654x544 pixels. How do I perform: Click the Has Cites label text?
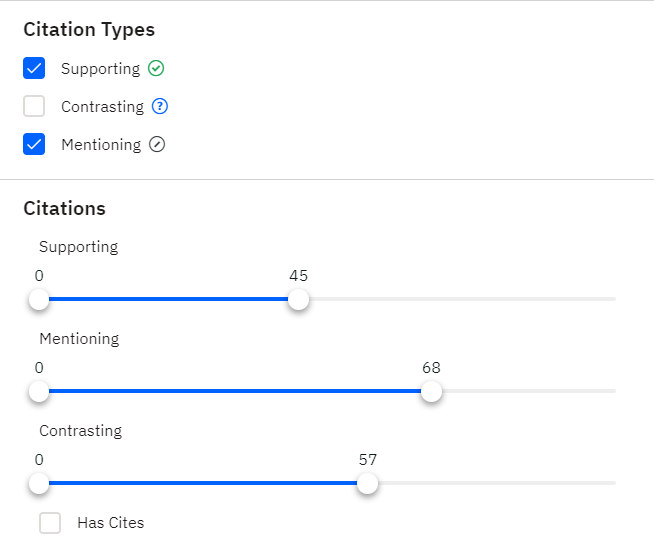click(111, 523)
